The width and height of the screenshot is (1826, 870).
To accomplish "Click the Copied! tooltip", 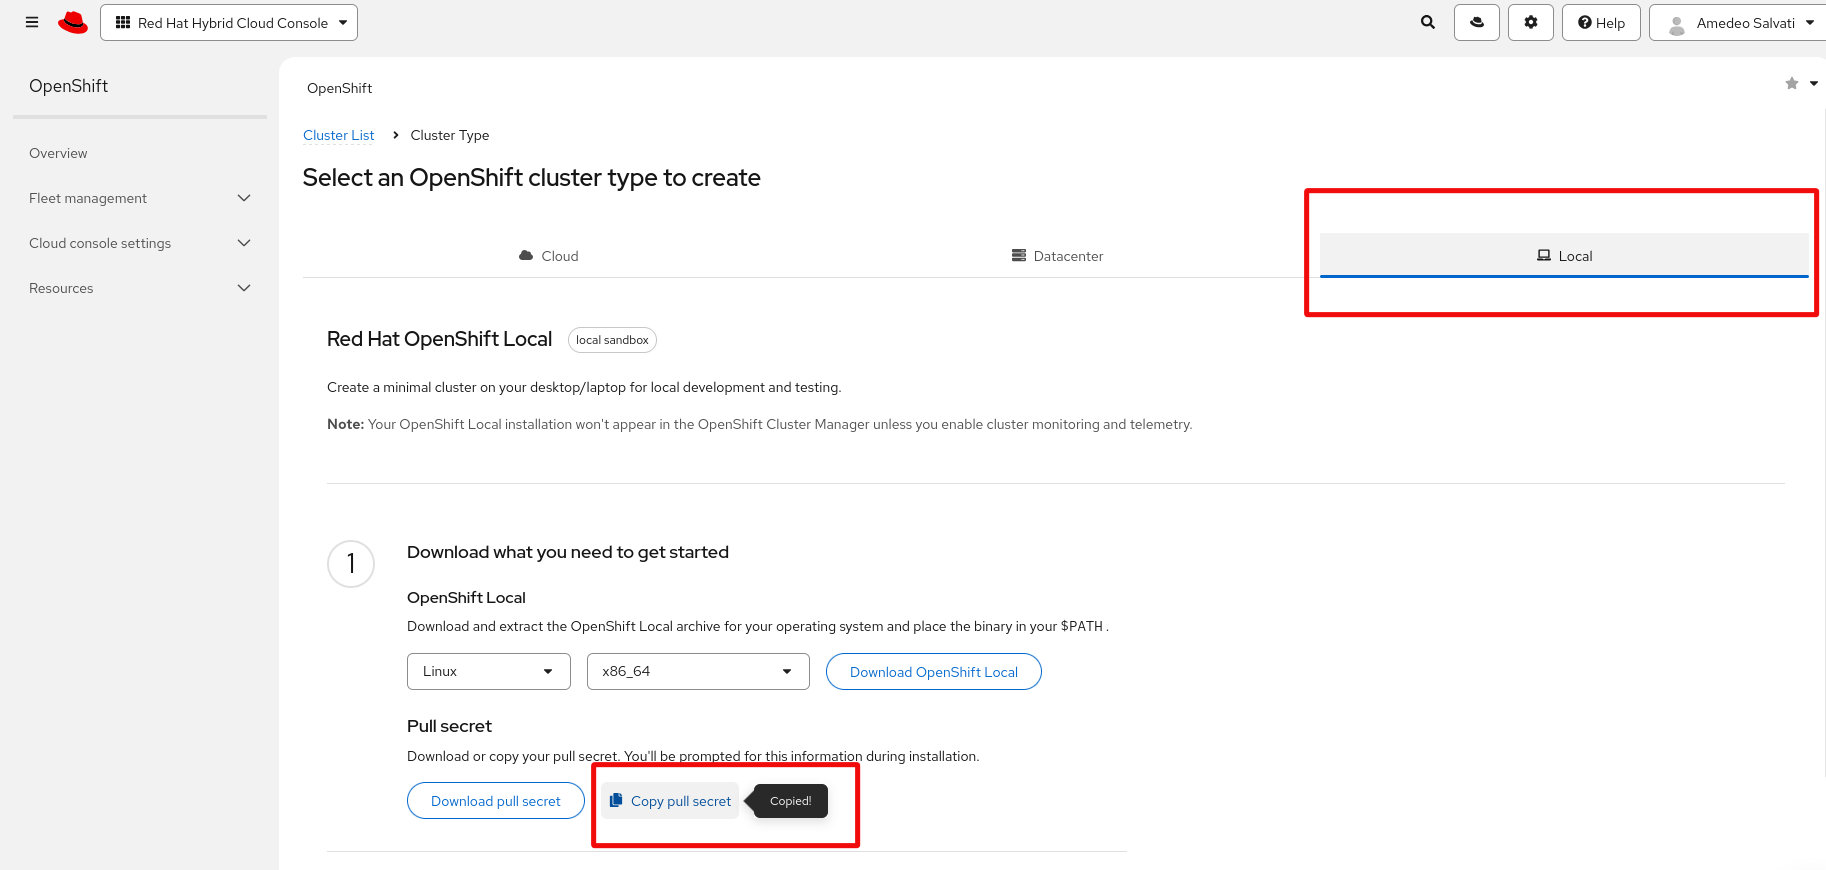I will (x=790, y=801).
